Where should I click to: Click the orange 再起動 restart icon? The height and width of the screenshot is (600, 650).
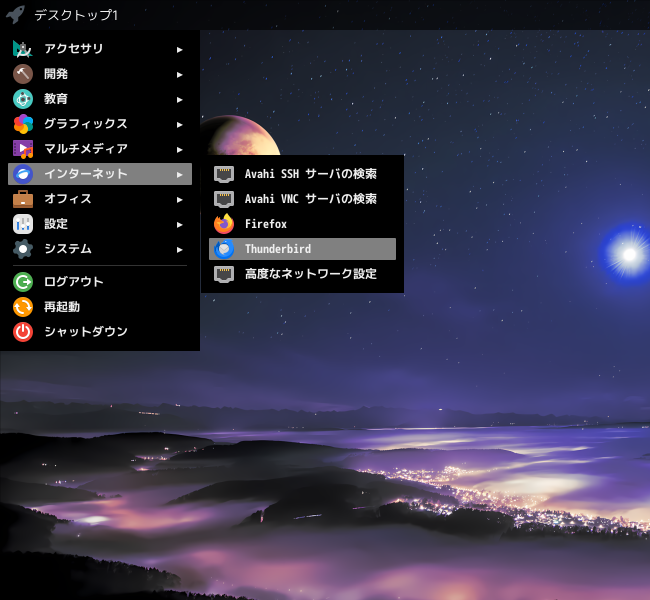coord(23,307)
